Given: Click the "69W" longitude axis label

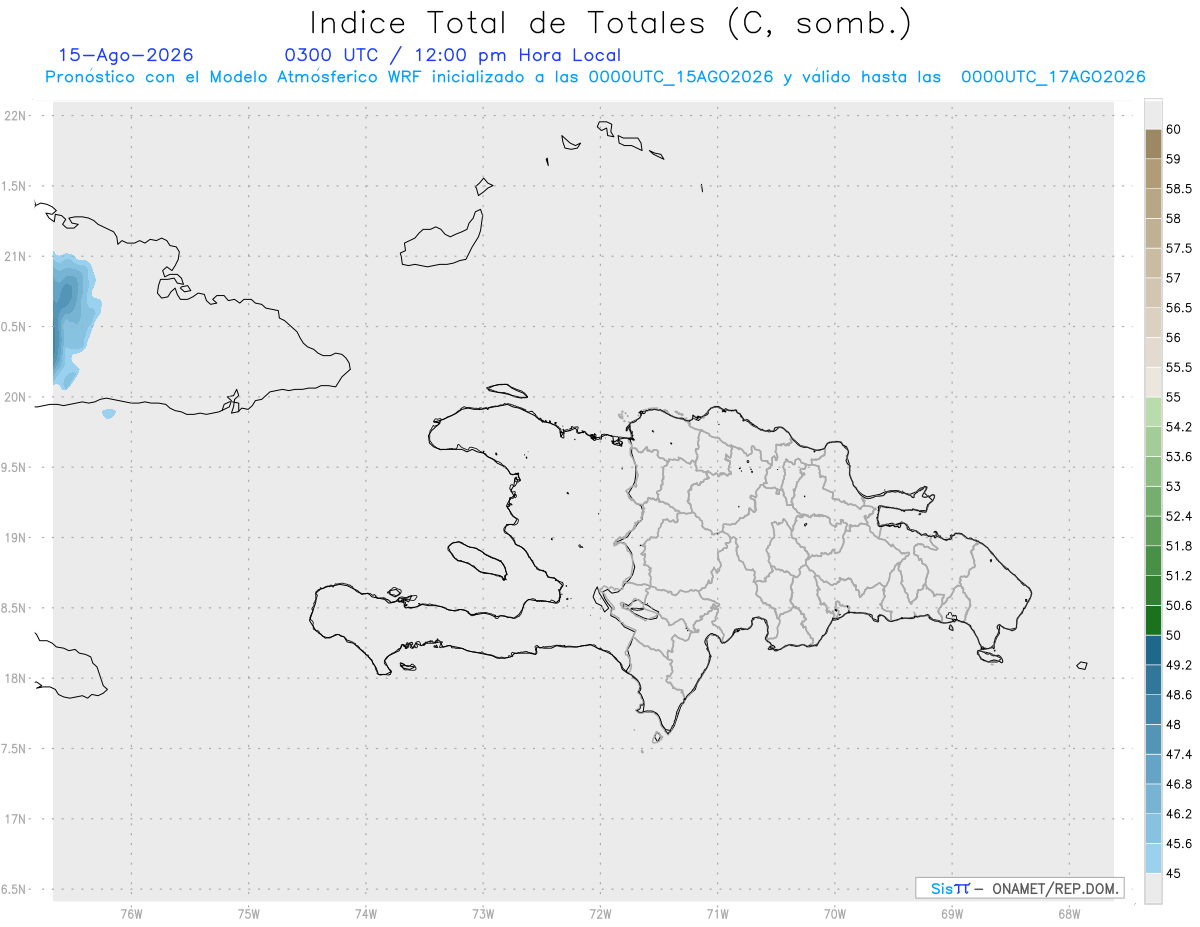Looking at the screenshot, I should point(952,914).
